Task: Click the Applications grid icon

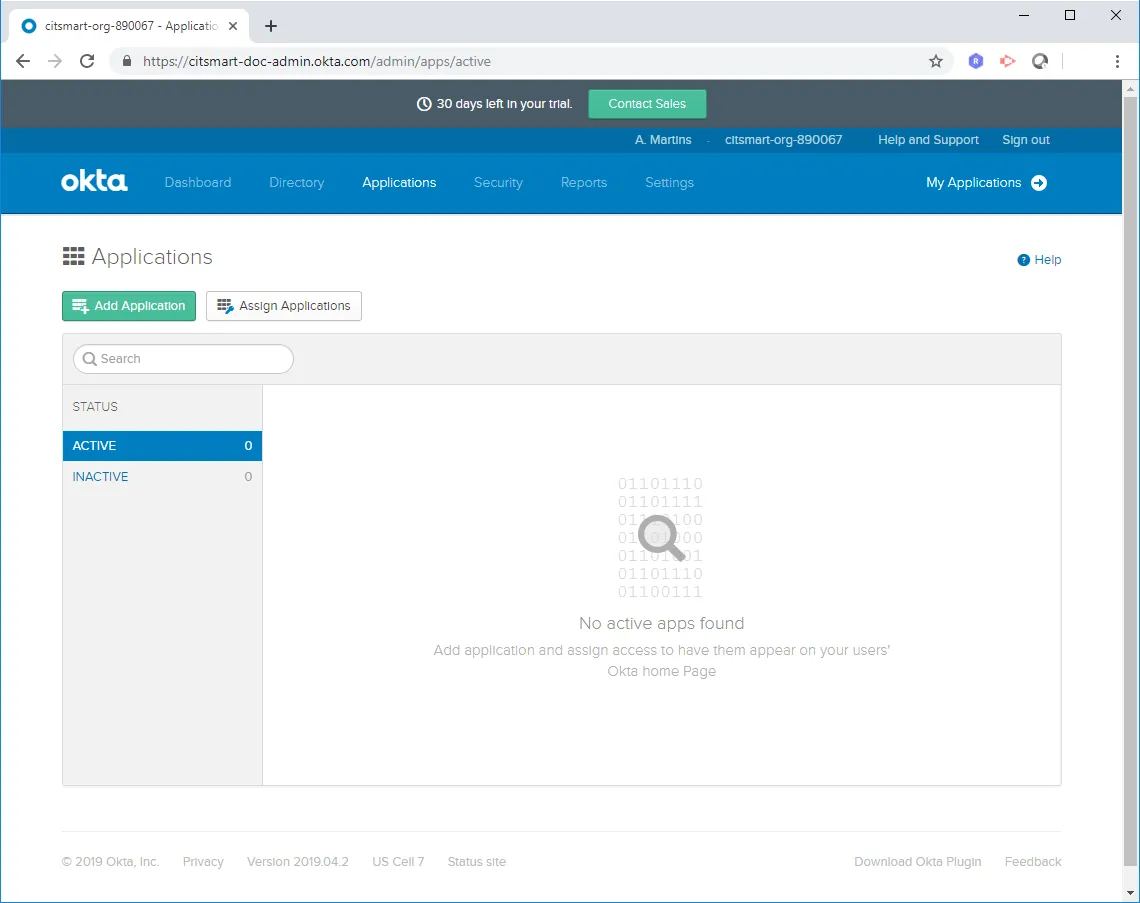Action: click(73, 256)
